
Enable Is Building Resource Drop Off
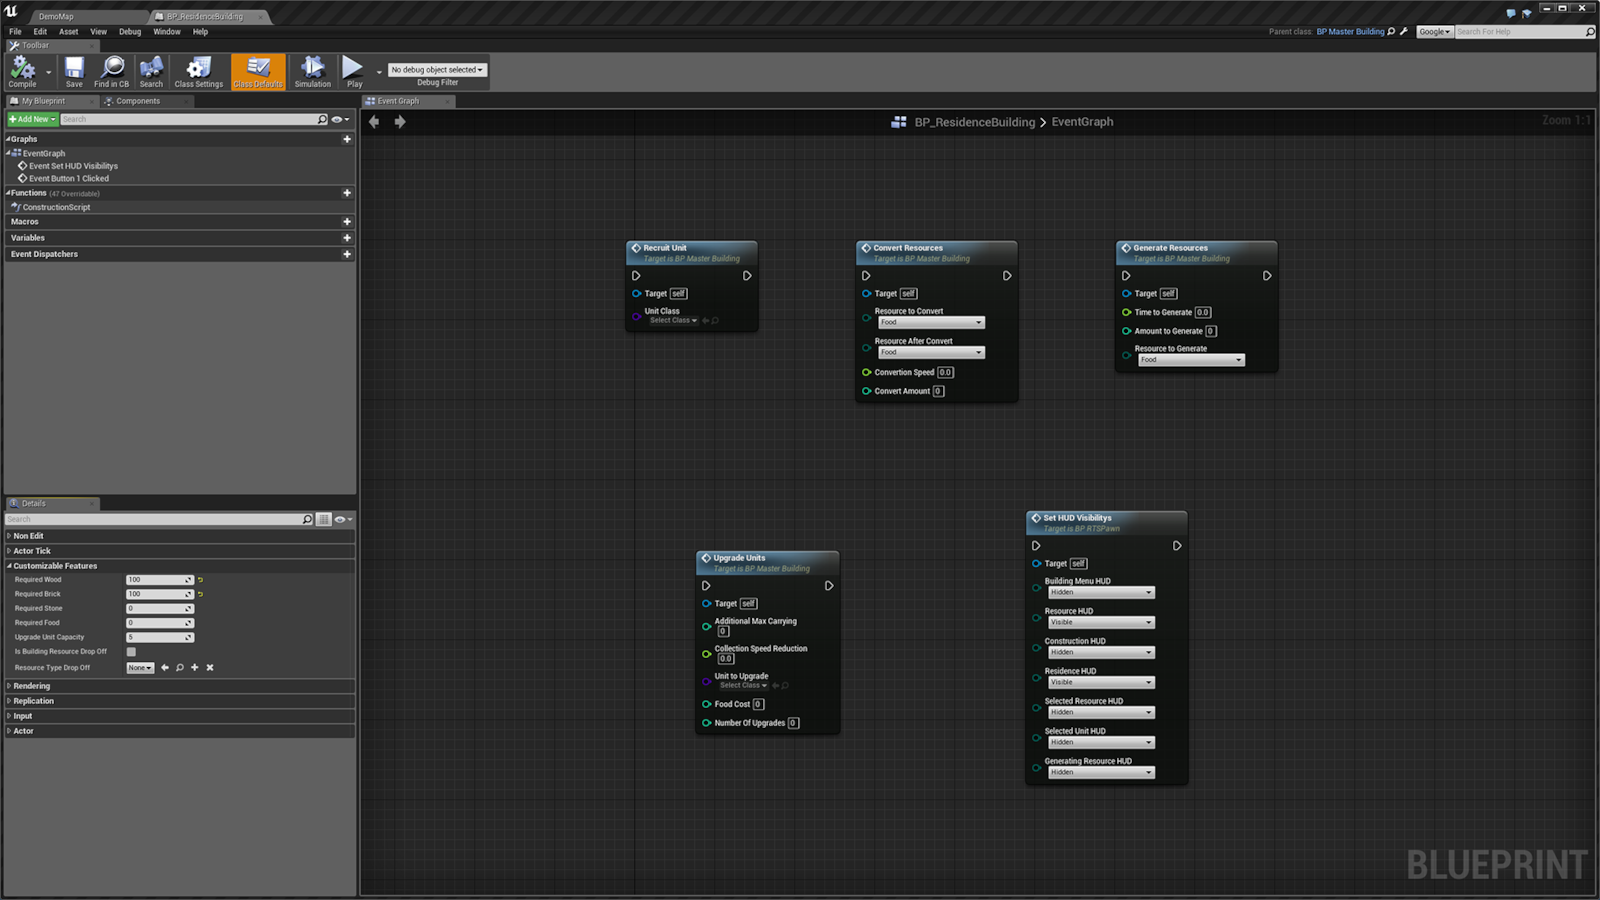tap(130, 651)
